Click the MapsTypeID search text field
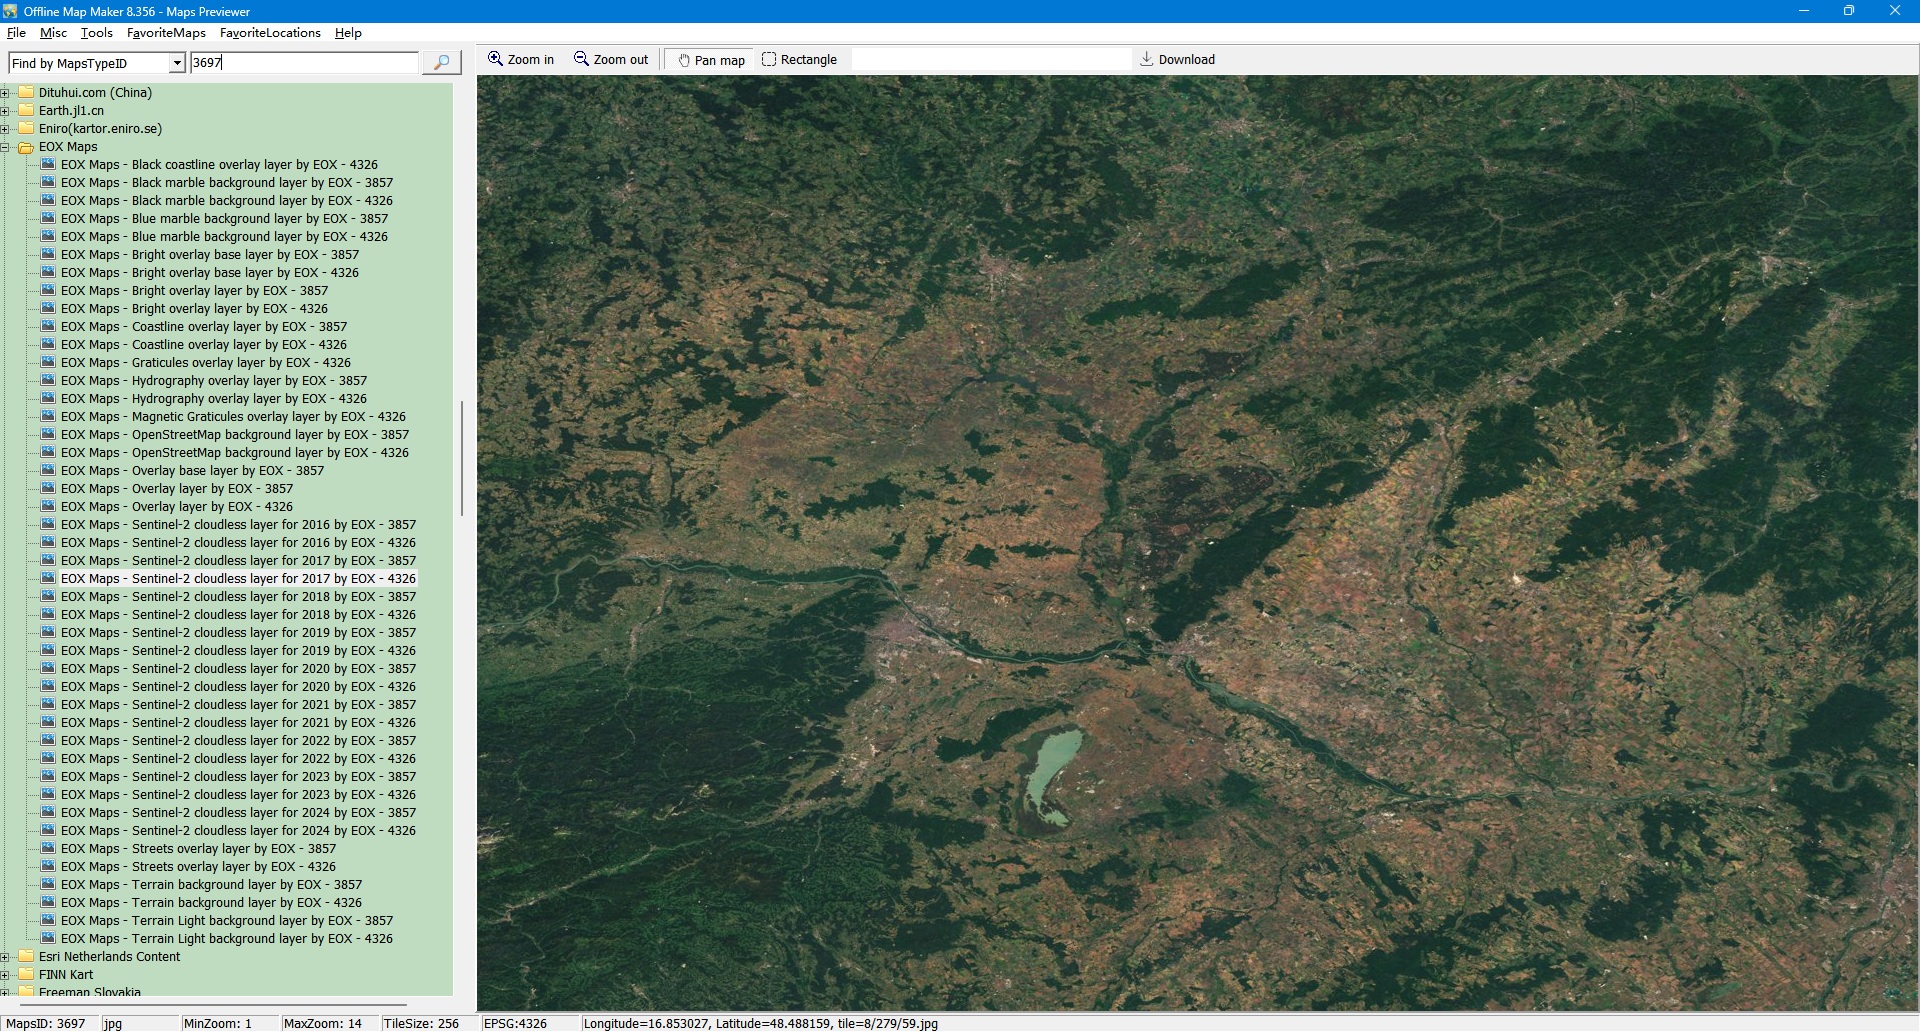The image size is (1920, 1032). 304,63
